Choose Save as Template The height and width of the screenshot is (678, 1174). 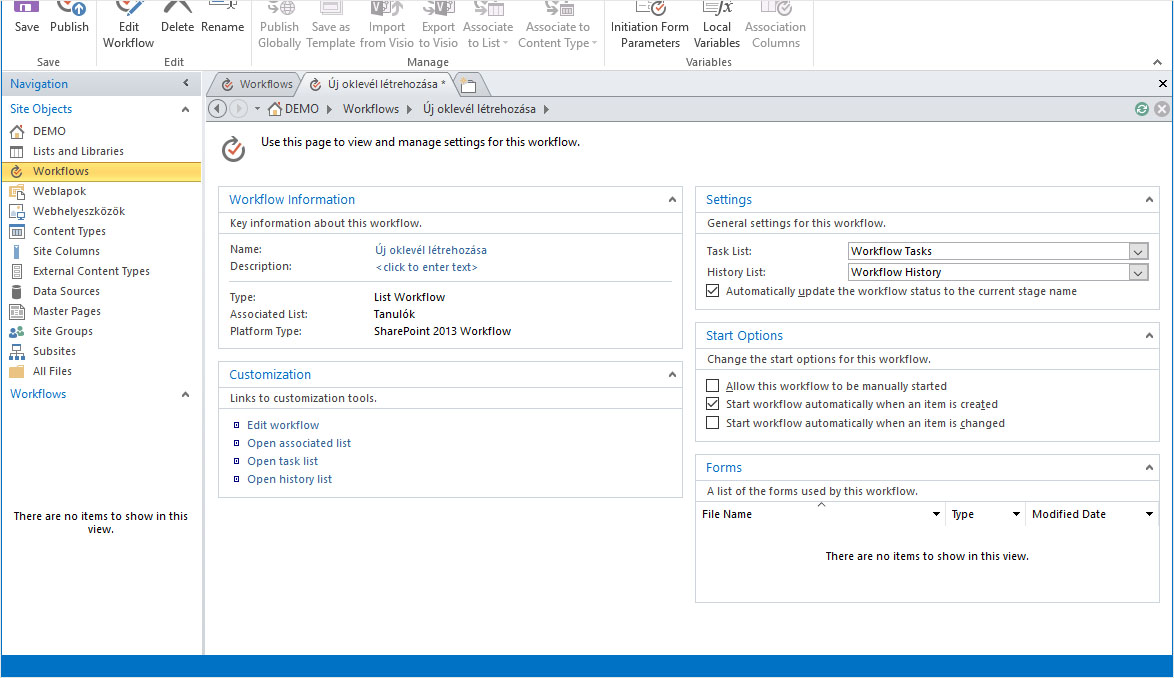[330, 25]
